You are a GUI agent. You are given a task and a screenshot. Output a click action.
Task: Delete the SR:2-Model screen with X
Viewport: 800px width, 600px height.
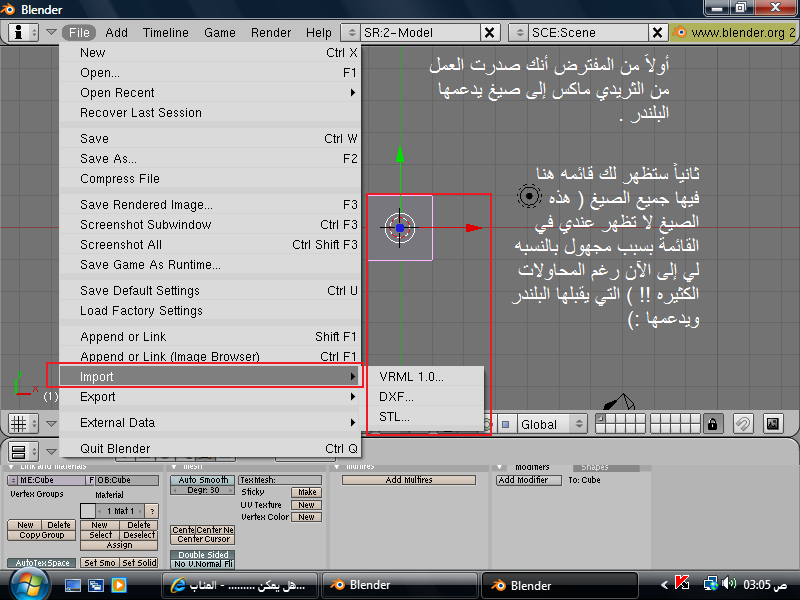point(489,33)
